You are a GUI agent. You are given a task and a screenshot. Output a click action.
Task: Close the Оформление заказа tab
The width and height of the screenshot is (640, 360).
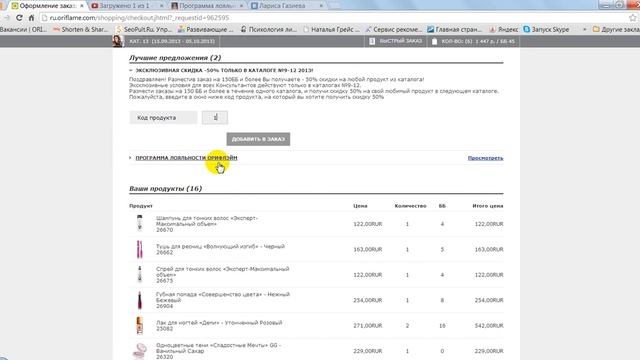pyautogui.click(x=82, y=6)
